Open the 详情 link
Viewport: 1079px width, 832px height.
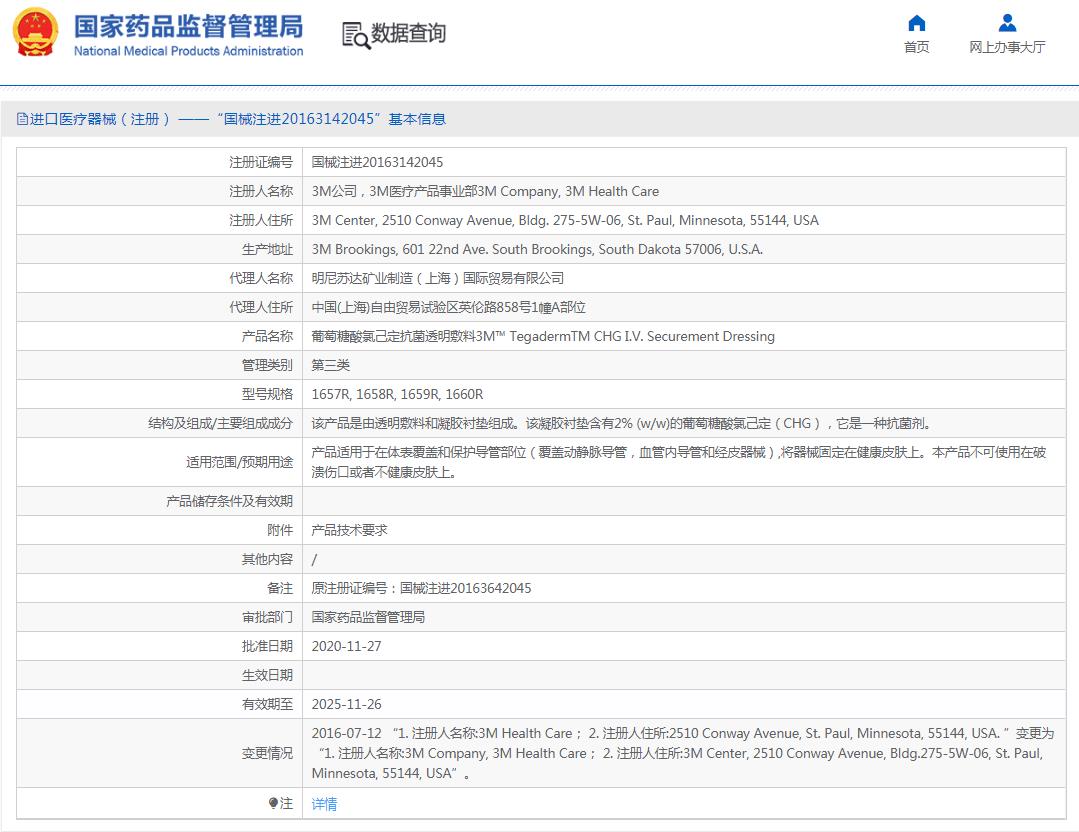[x=324, y=804]
